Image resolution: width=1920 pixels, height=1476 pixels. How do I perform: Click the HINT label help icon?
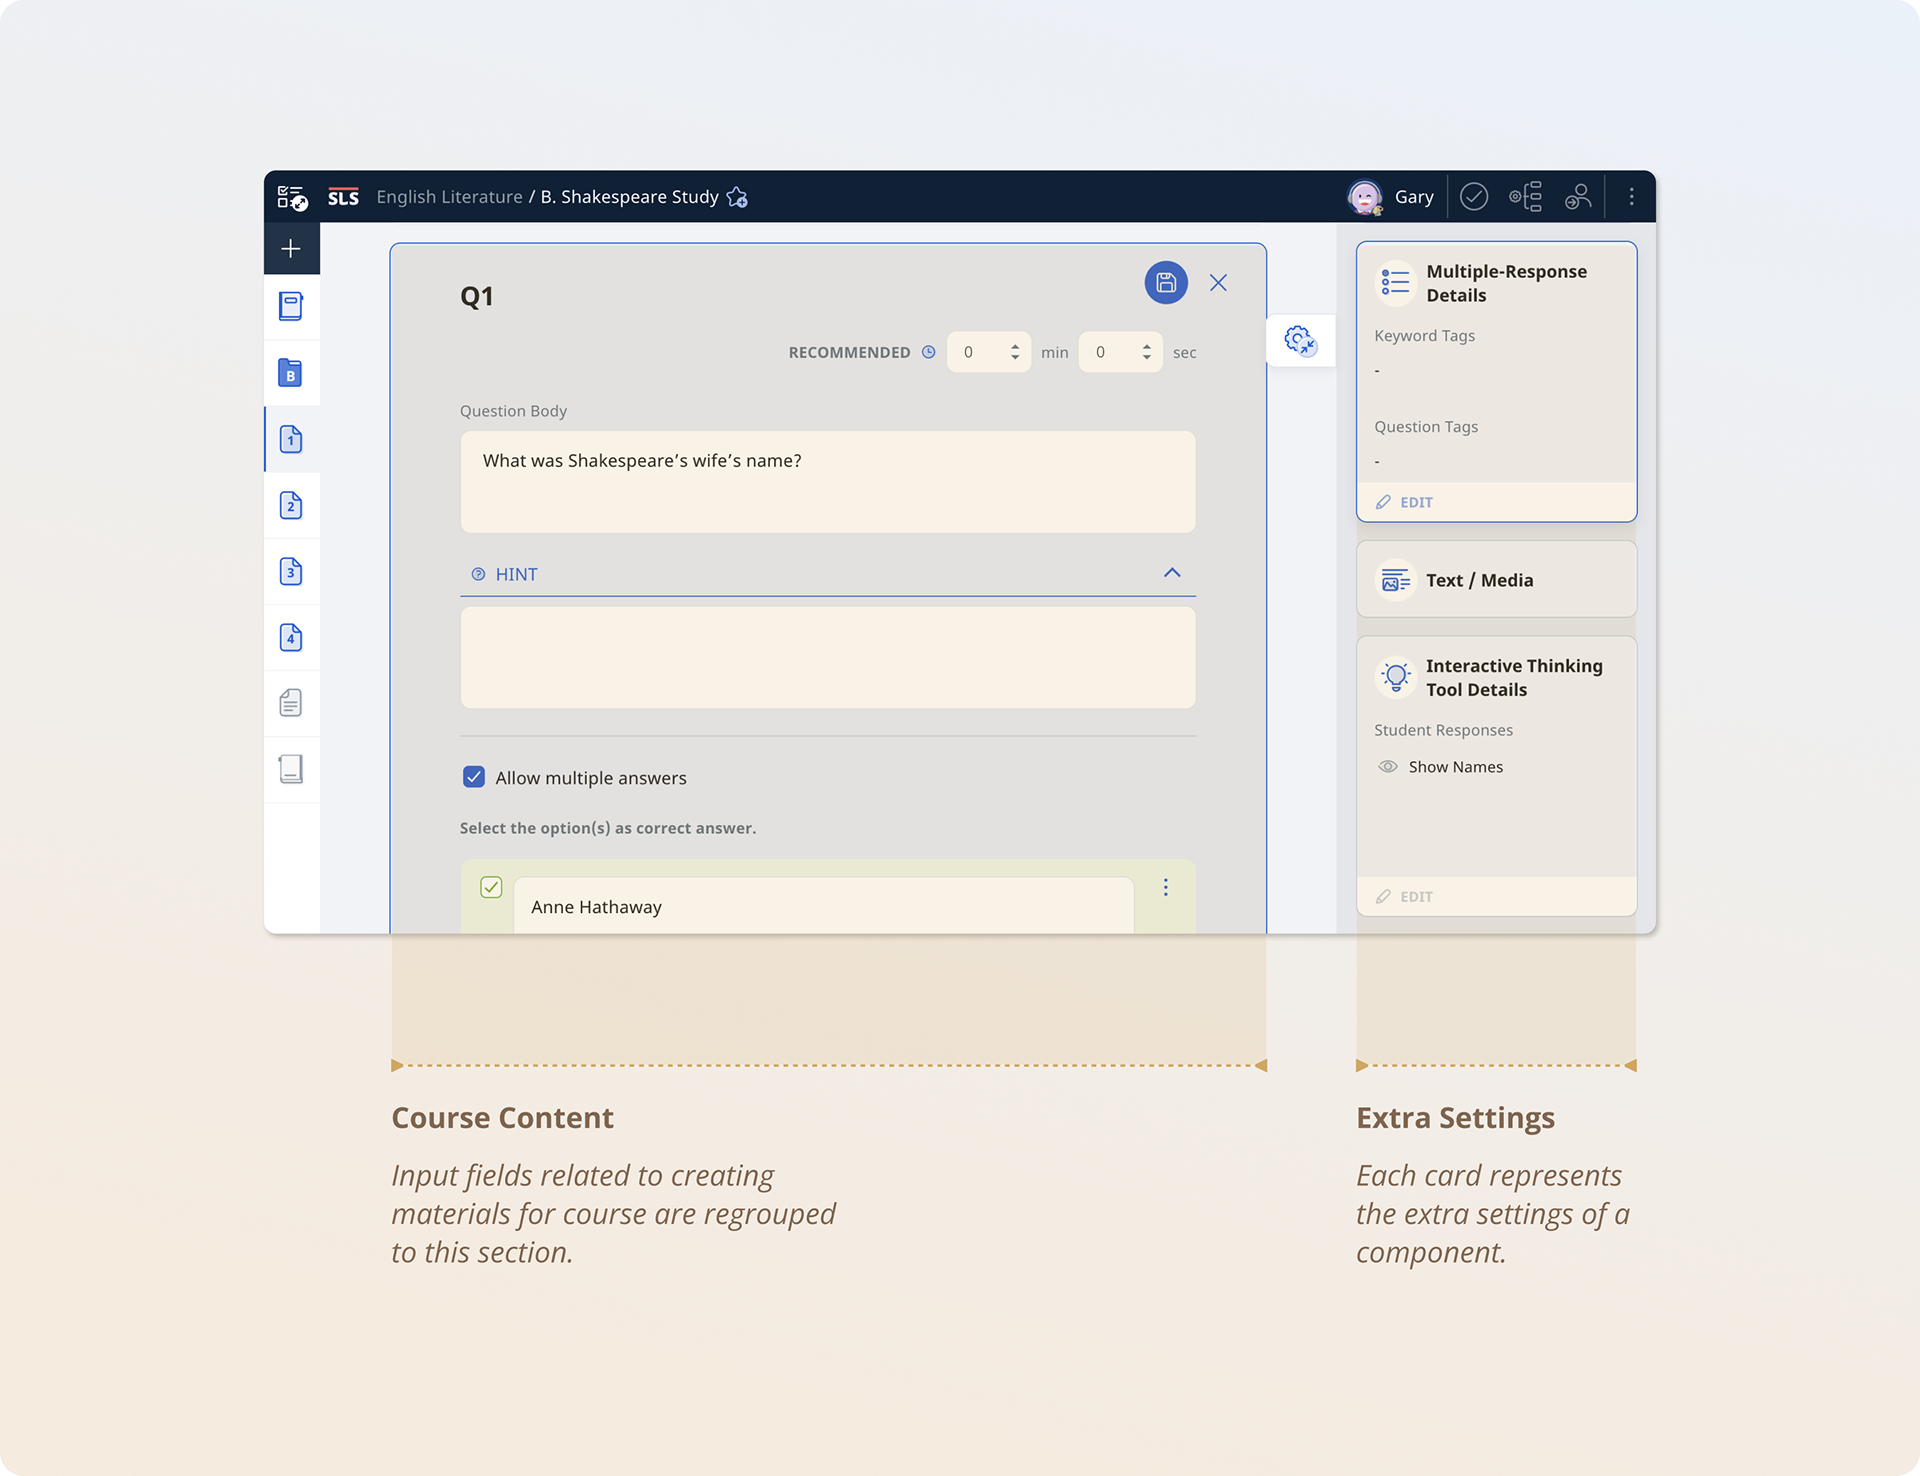tap(478, 574)
